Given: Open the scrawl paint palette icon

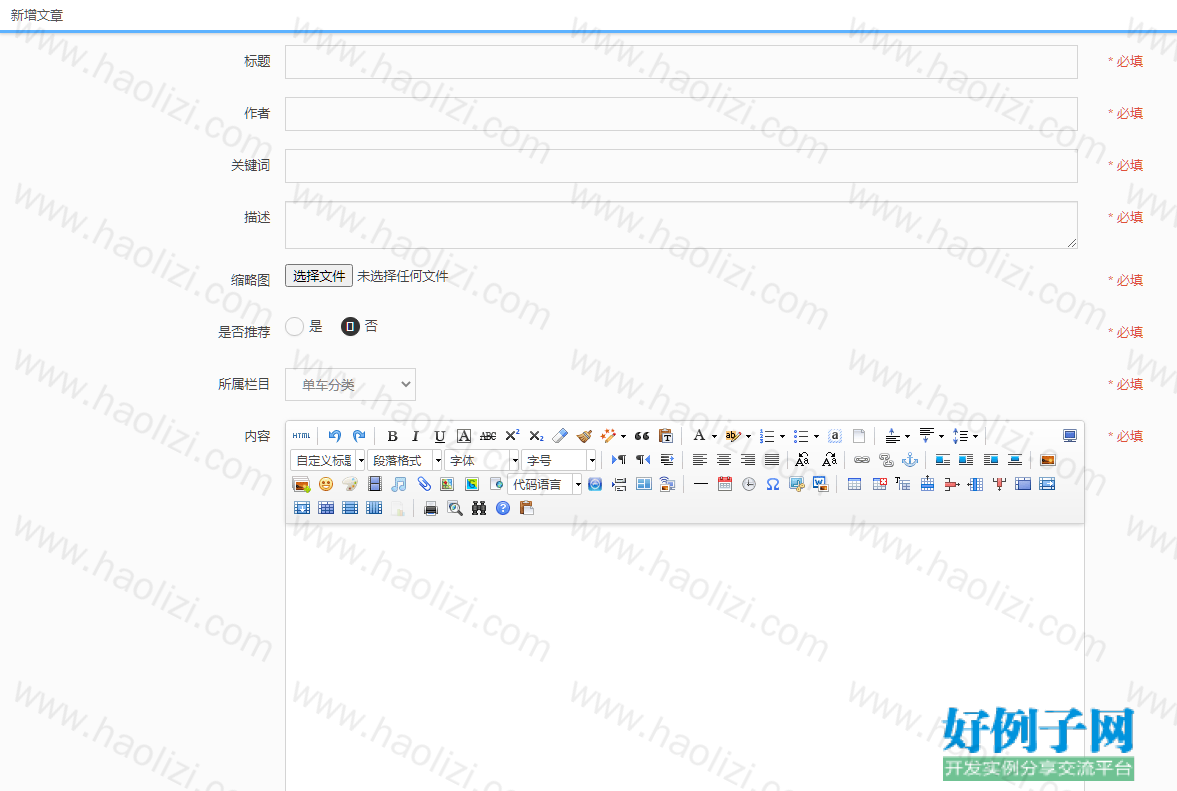Looking at the screenshot, I should pyautogui.click(x=350, y=484).
